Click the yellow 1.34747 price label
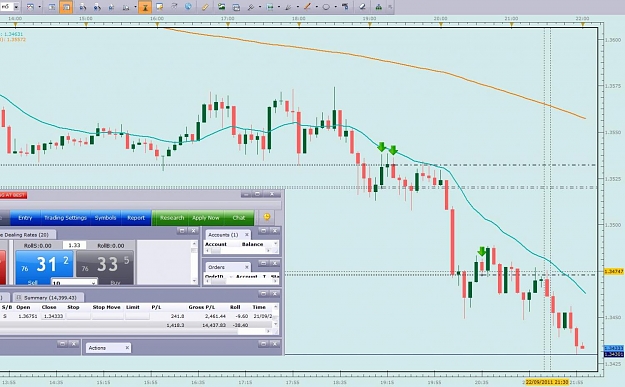The image size is (625, 387). (614, 271)
